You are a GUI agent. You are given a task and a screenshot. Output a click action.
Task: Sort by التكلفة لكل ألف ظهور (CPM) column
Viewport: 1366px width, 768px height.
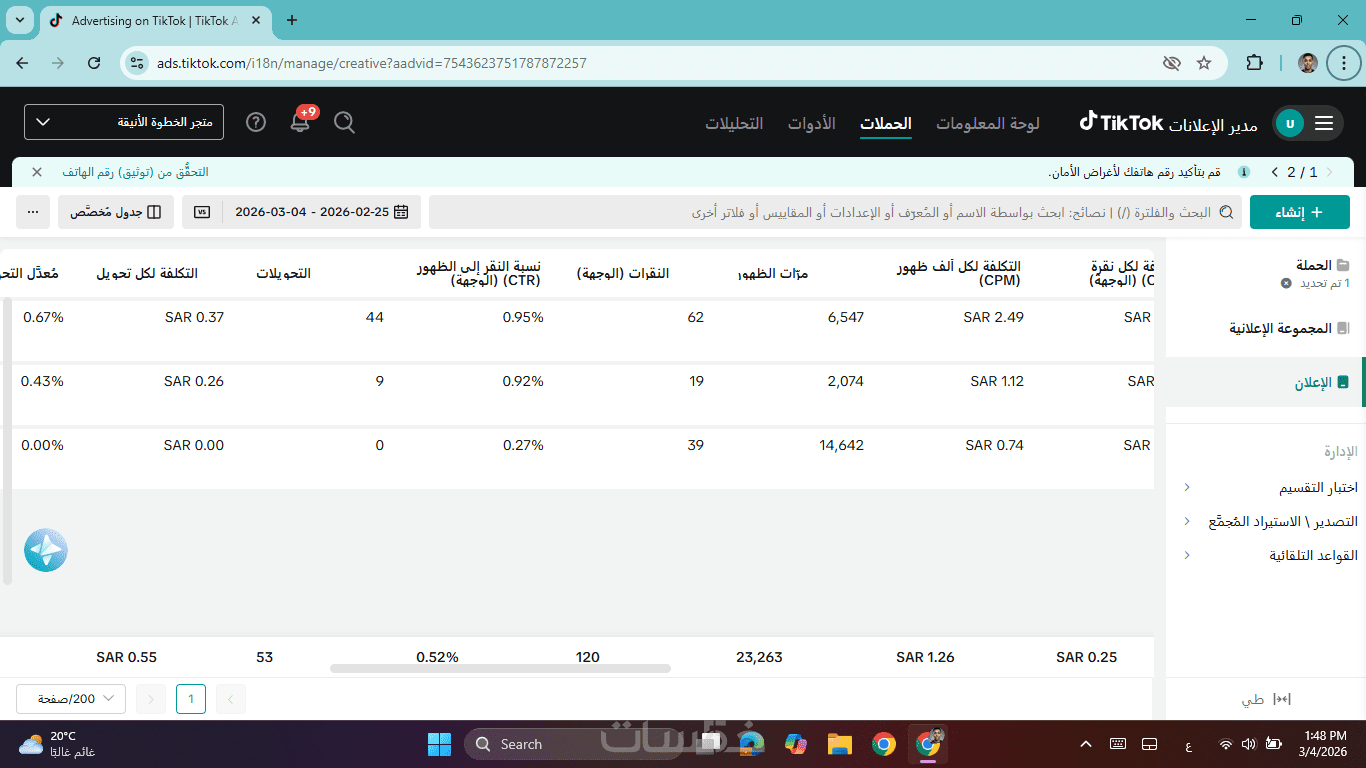click(958, 273)
